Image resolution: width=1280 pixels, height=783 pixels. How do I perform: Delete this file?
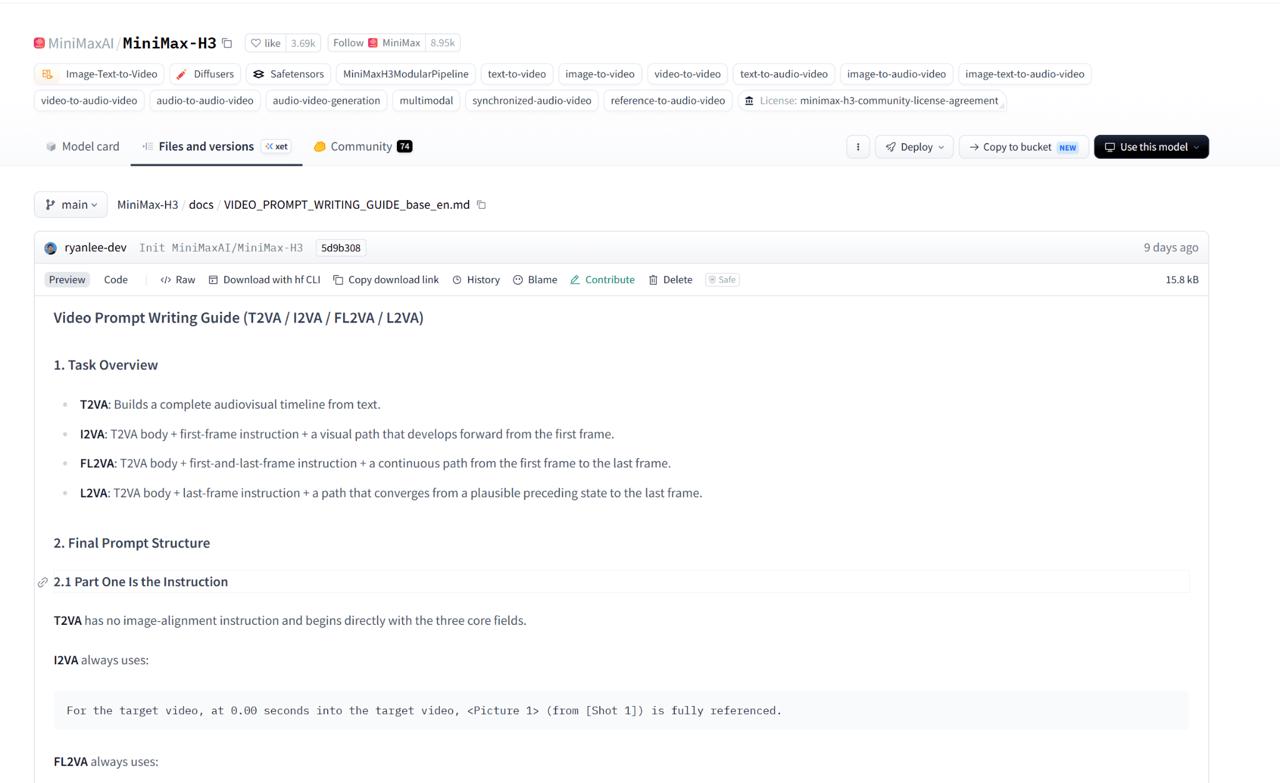point(670,280)
